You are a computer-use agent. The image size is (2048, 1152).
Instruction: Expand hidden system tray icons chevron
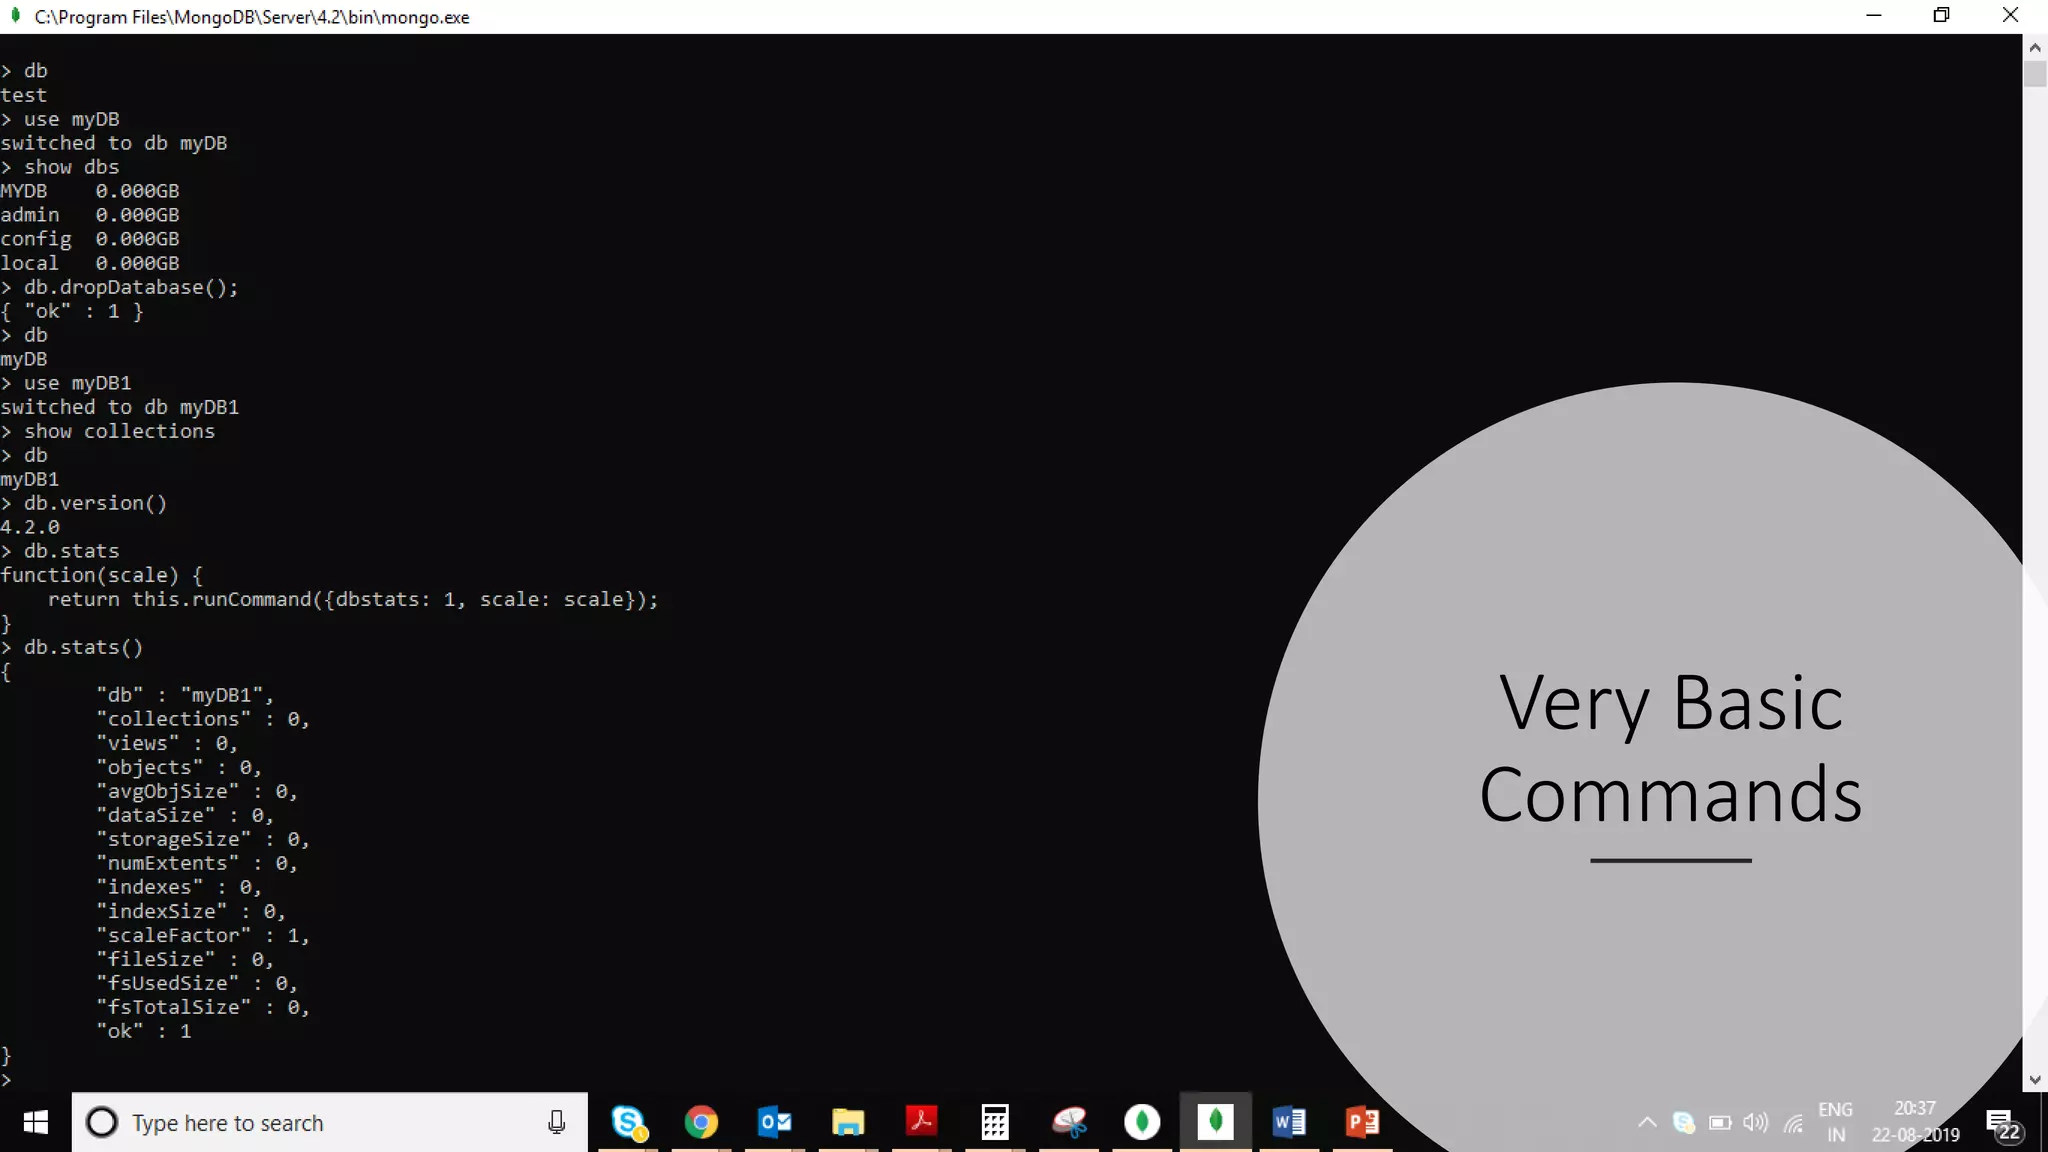click(x=1647, y=1122)
